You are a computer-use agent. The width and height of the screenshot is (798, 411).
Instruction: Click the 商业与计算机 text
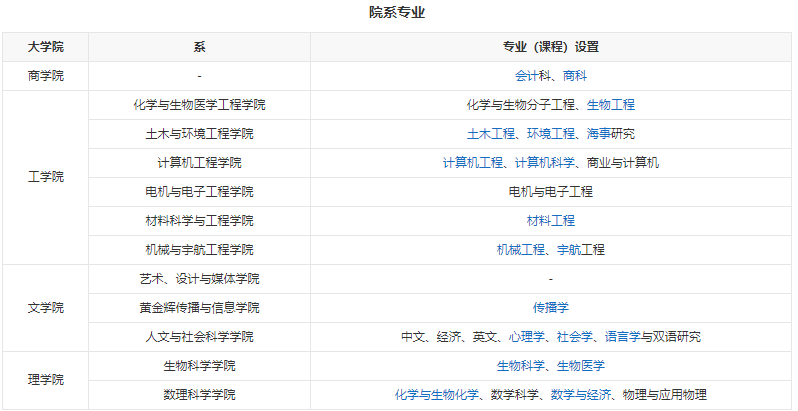coord(623,163)
